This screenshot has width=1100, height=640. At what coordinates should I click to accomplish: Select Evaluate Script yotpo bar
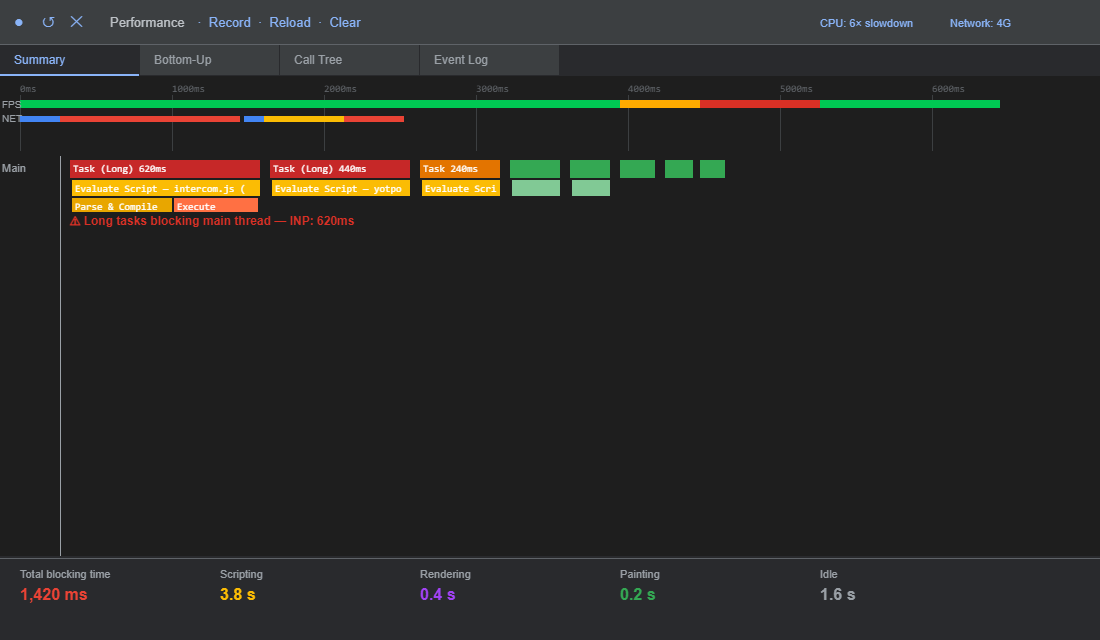[340, 188]
